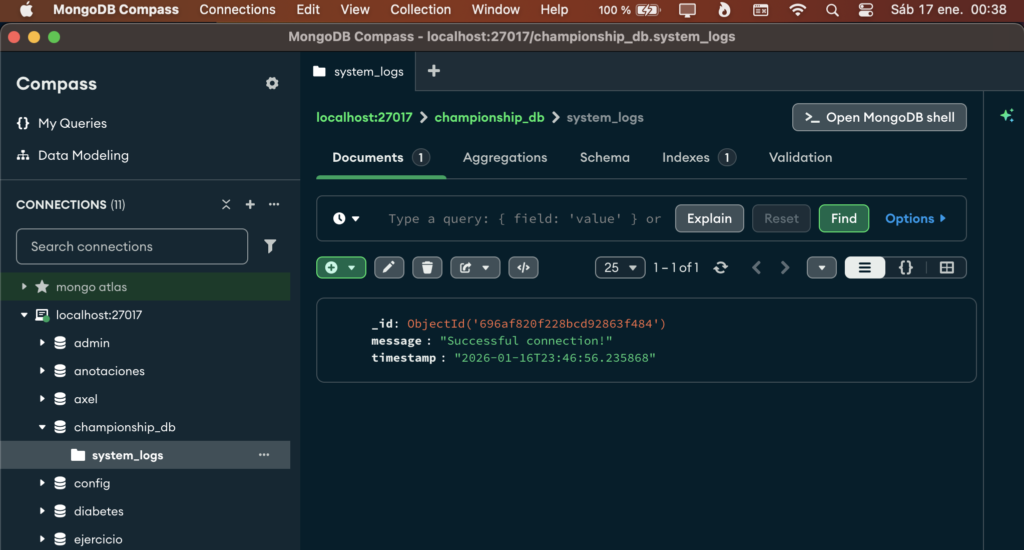The height and width of the screenshot is (550, 1024).
Task: Add a new connection with plus icon
Action: (250, 205)
